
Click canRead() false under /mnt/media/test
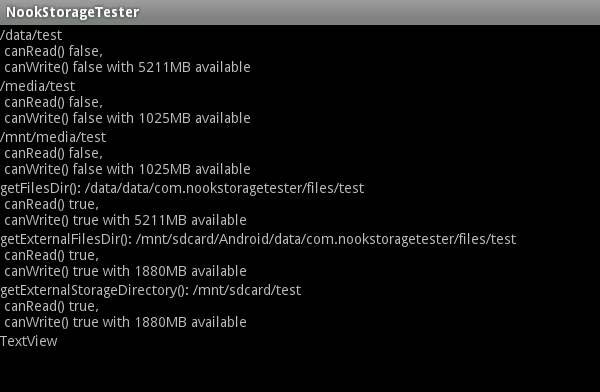click(x=53, y=153)
